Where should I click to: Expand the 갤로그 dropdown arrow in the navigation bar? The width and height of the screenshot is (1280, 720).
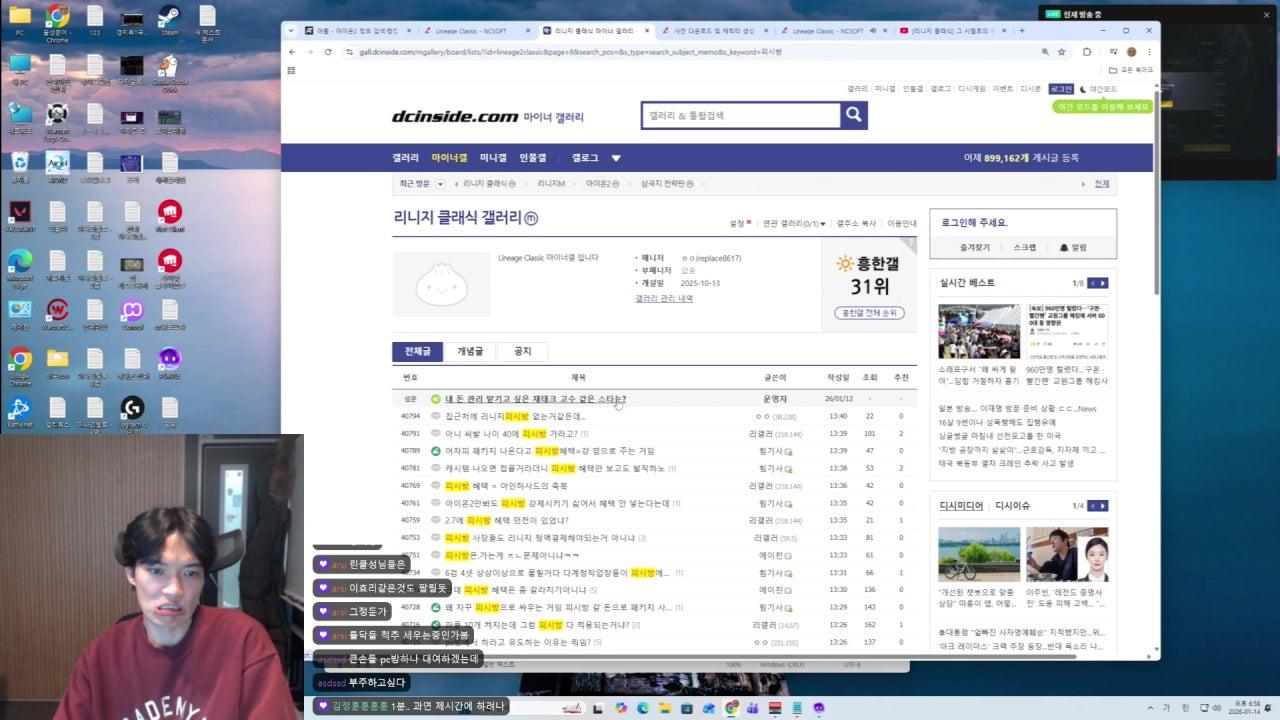tap(616, 158)
